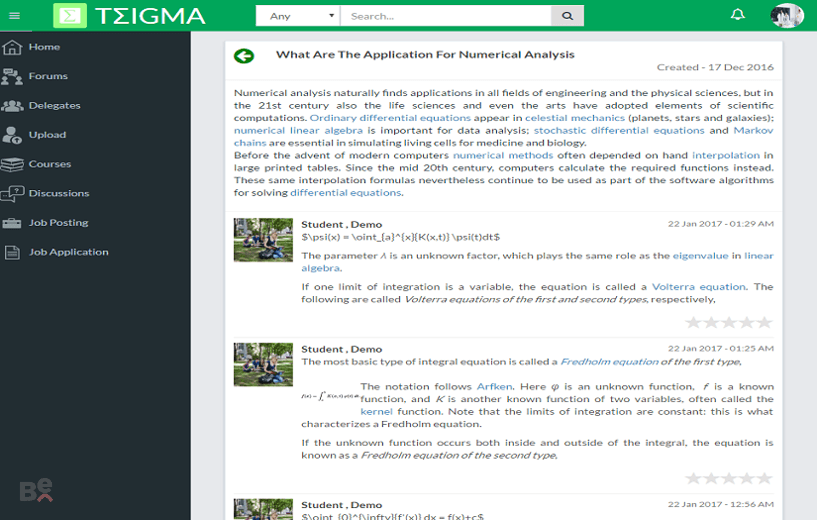Click the Job Posting briefcase icon
Screen dimensions: 817x520
pos(11,223)
